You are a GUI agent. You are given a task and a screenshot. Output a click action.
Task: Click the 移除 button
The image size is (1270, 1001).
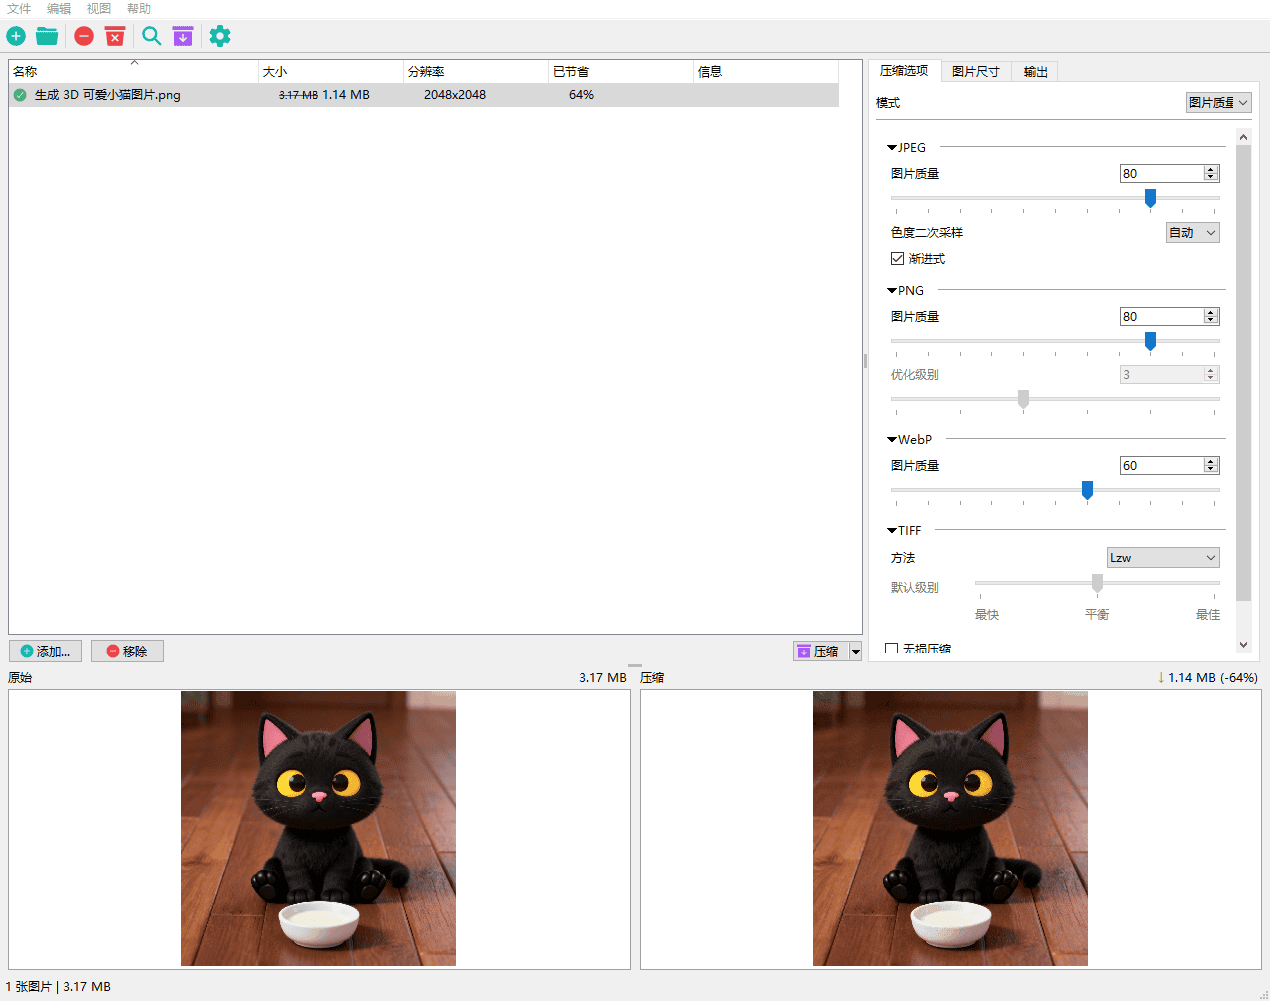pos(127,651)
